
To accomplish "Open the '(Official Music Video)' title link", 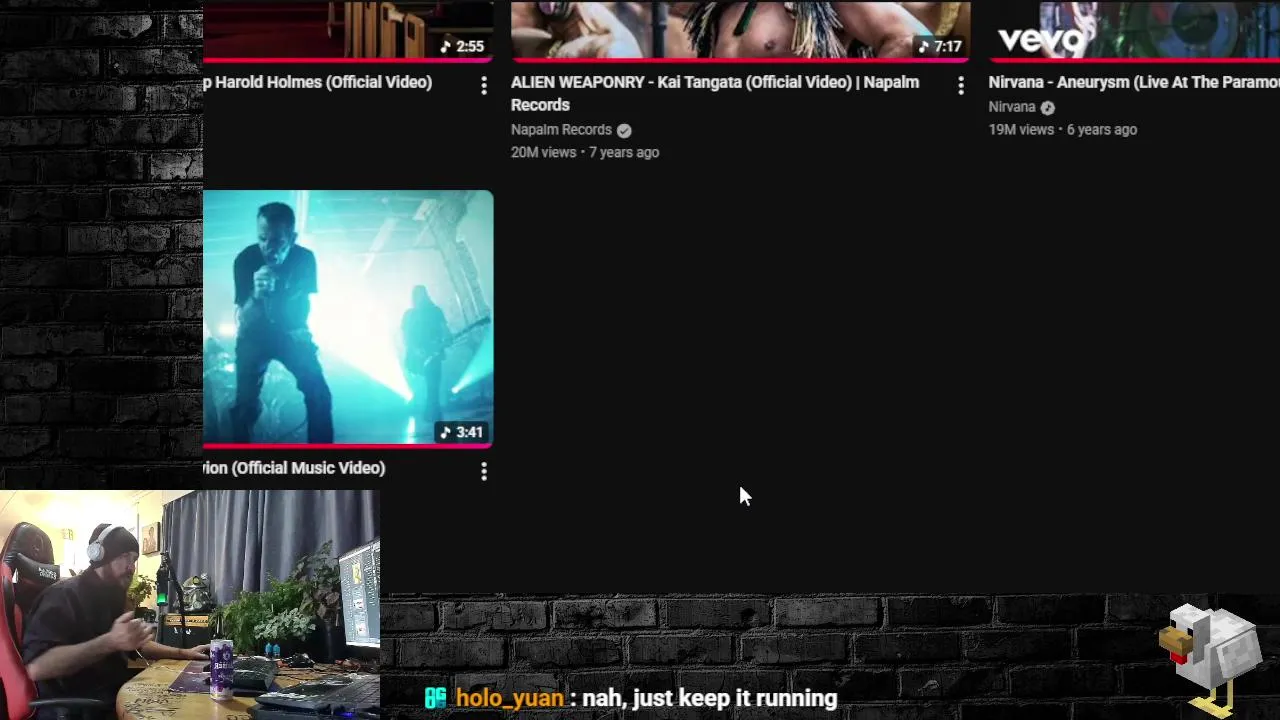I will point(294,468).
